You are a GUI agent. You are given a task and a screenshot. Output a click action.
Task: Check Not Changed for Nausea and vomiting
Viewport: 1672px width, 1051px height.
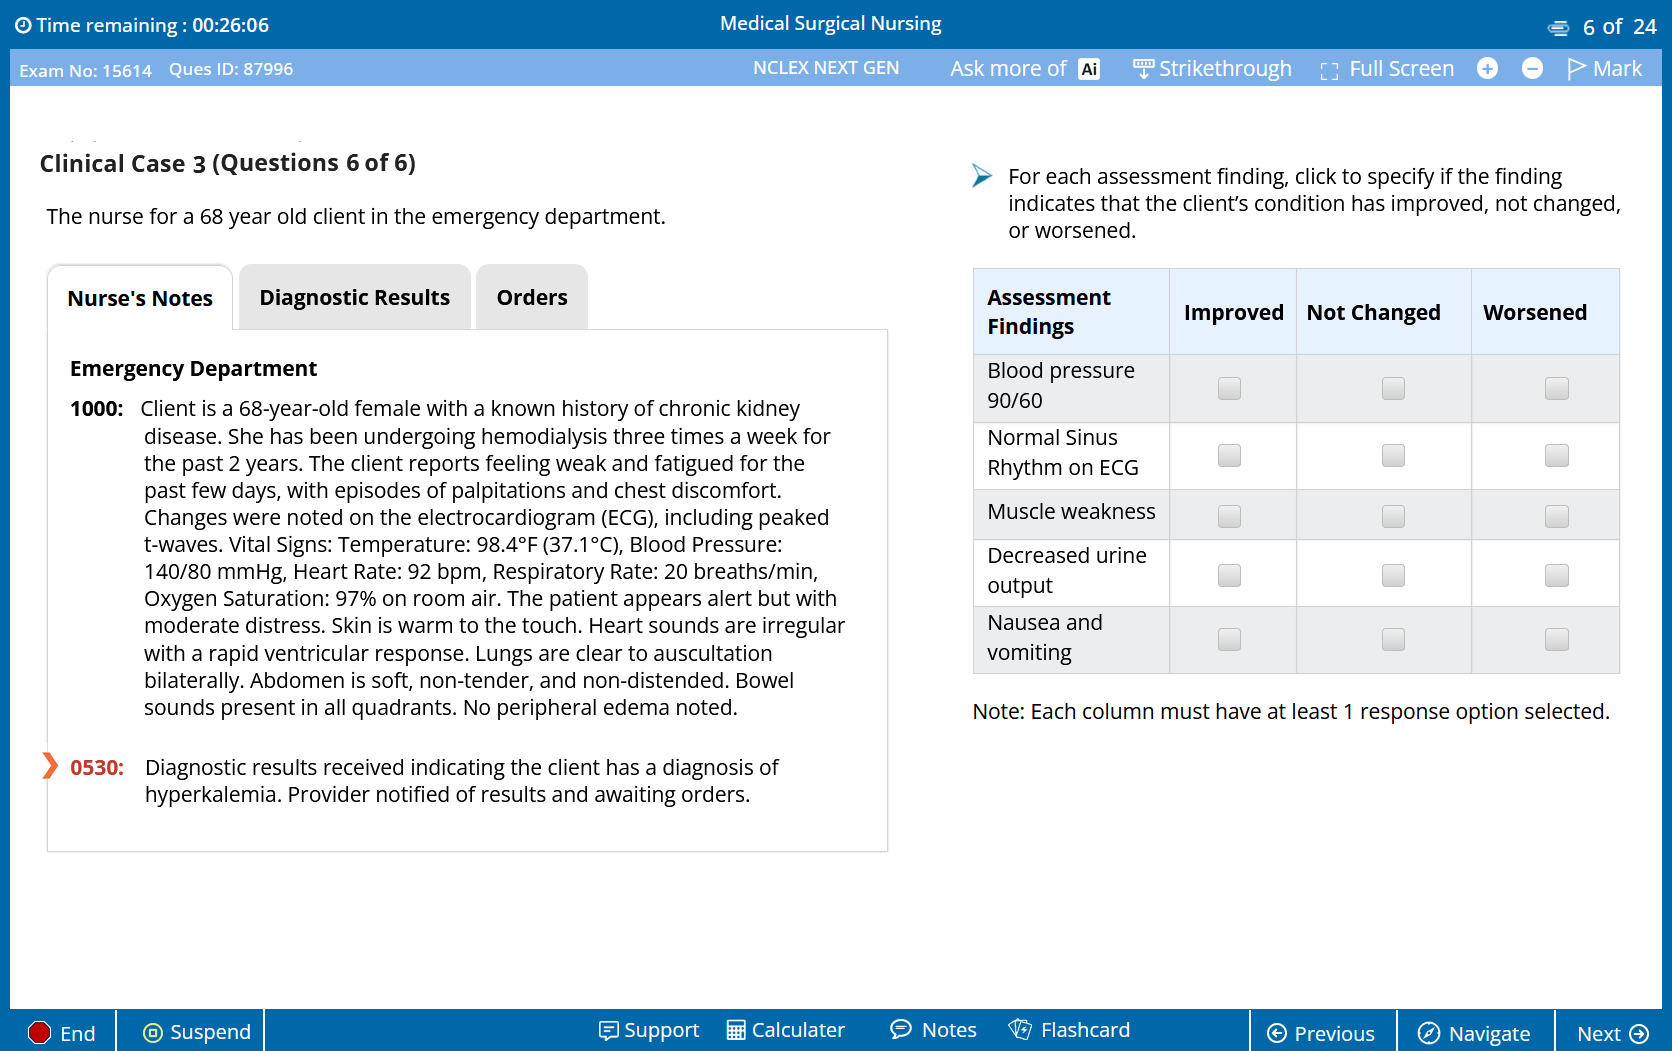coord(1393,639)
